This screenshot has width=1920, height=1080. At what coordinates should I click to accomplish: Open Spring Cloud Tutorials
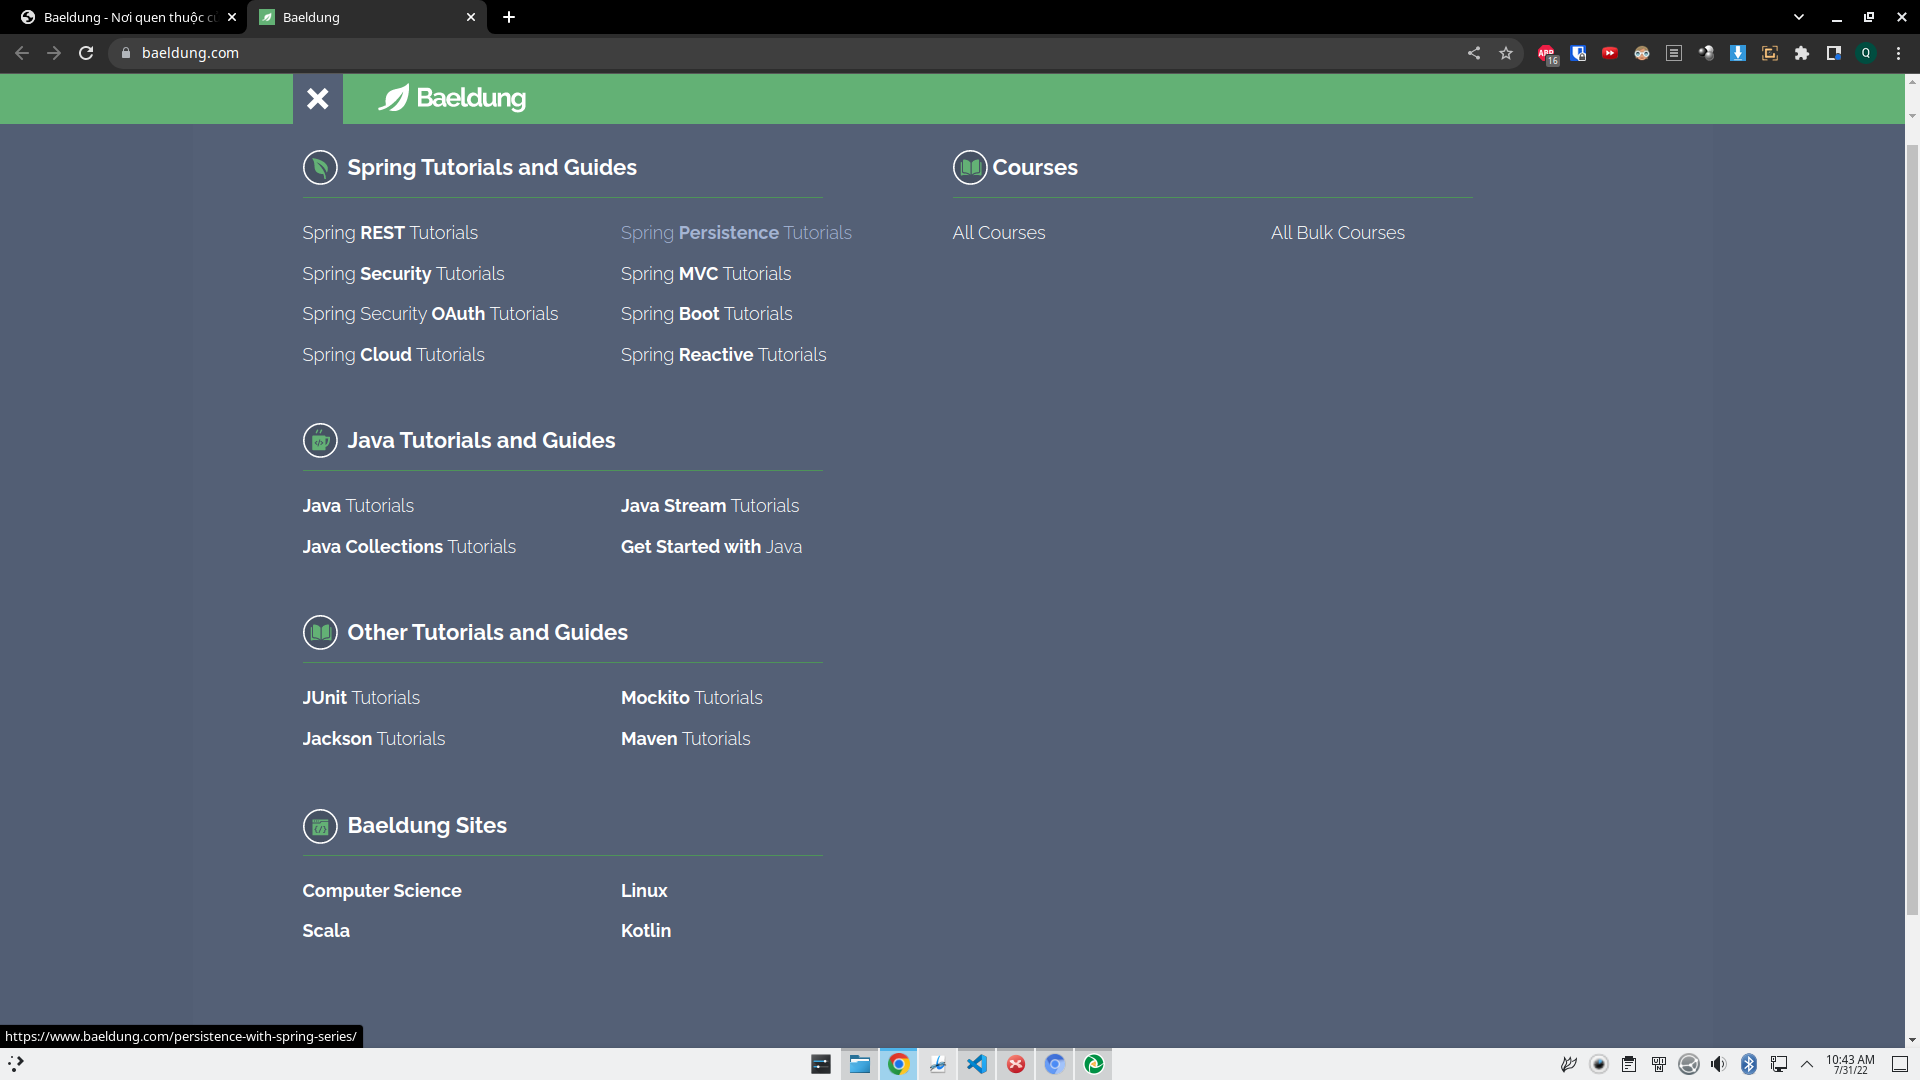393,355
